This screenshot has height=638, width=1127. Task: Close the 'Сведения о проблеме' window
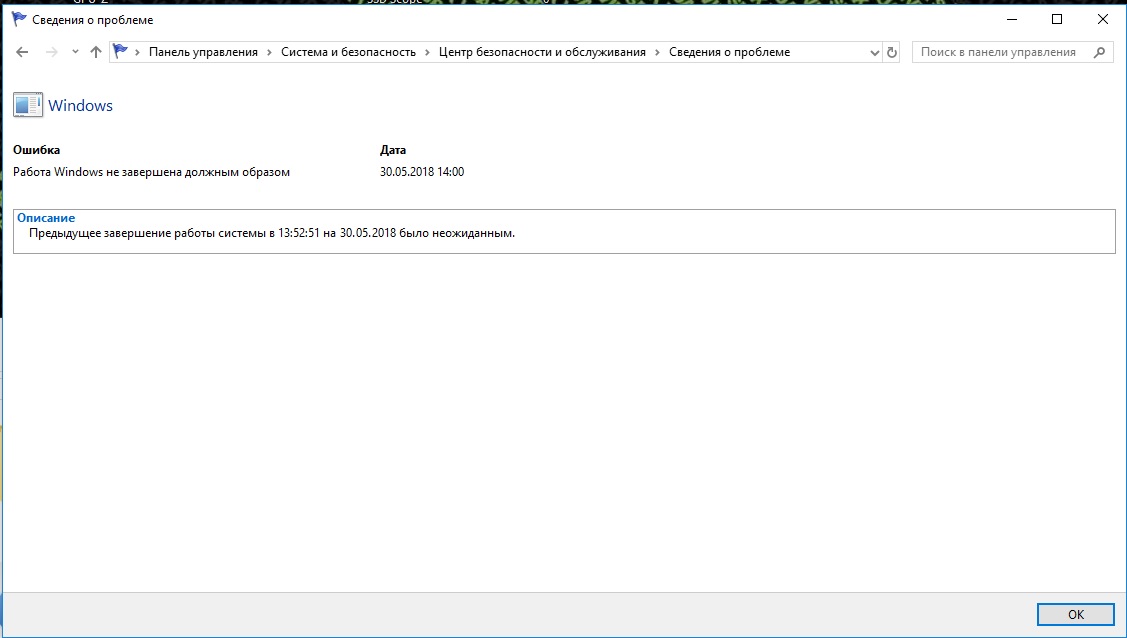1103,19
